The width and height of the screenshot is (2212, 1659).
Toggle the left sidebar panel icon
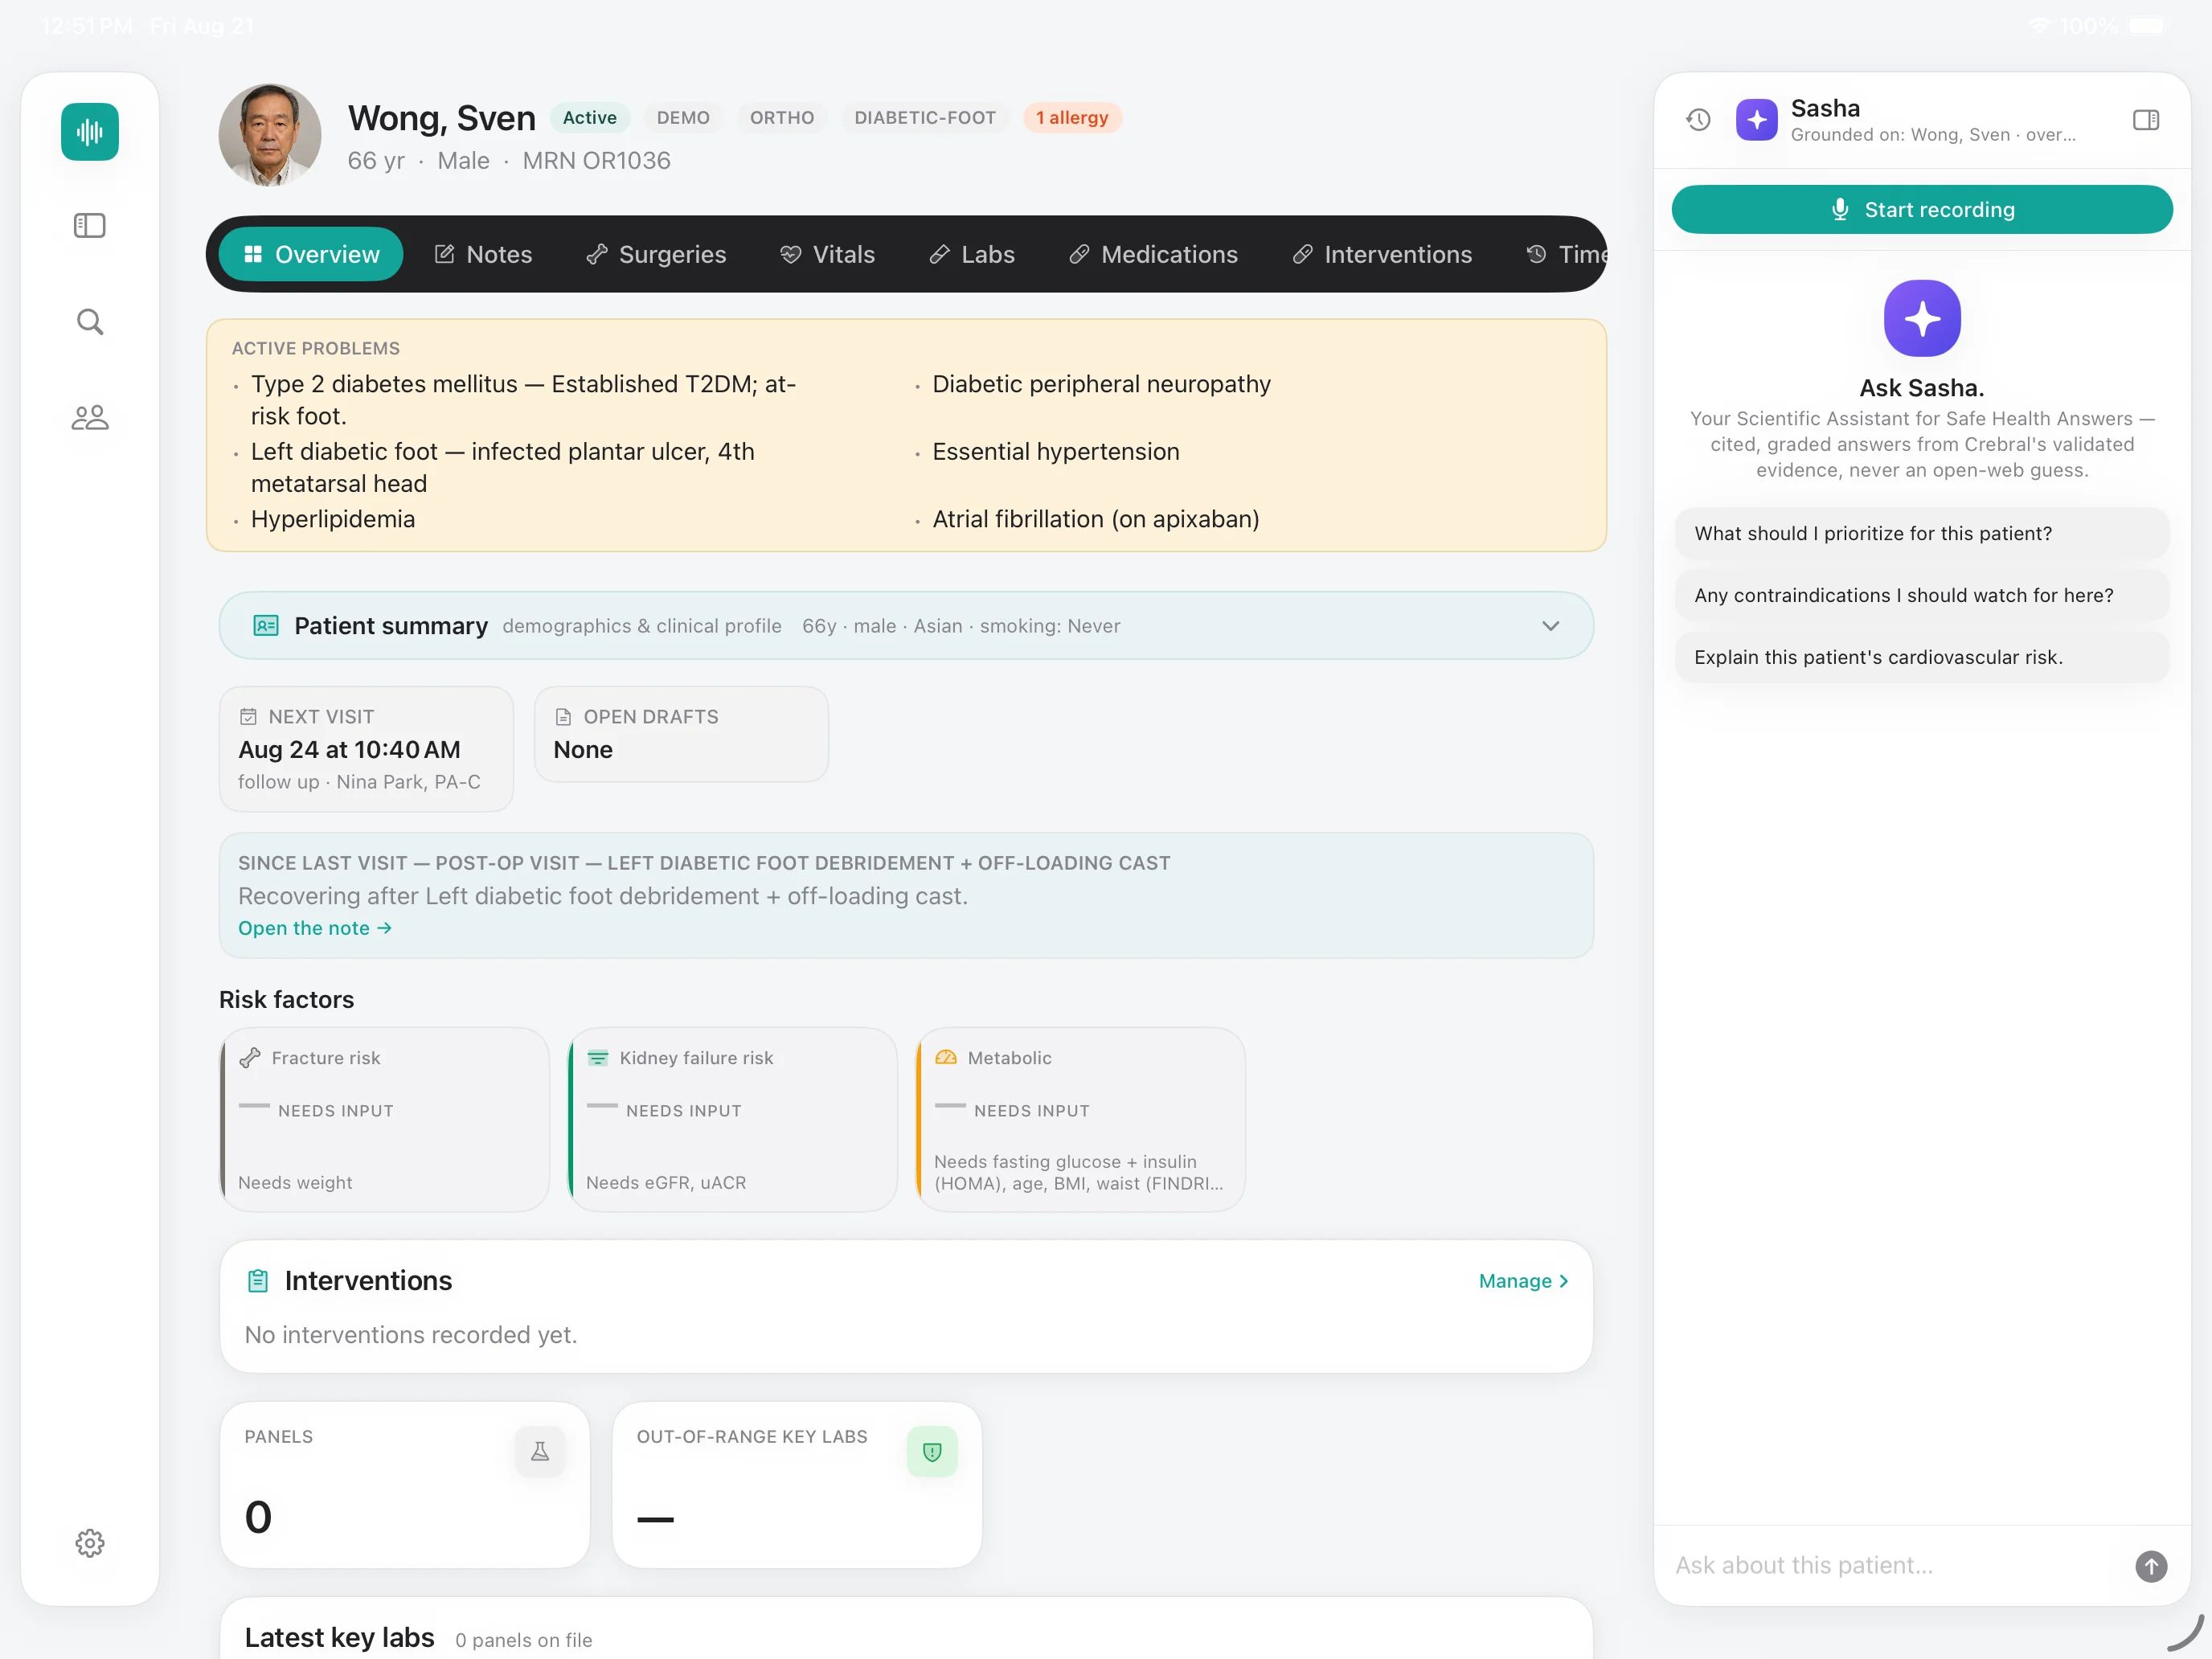(90, 226)
